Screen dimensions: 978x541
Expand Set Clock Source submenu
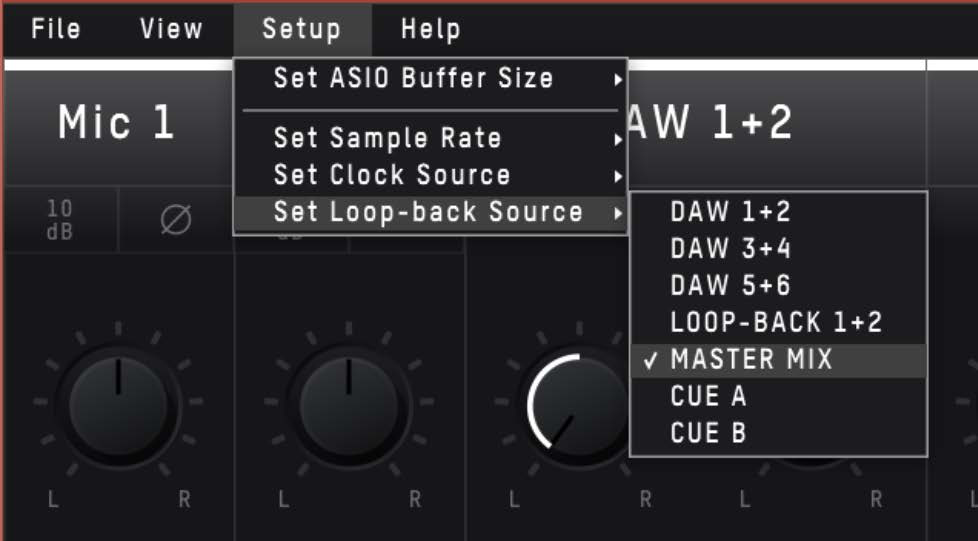coord(430,175)
